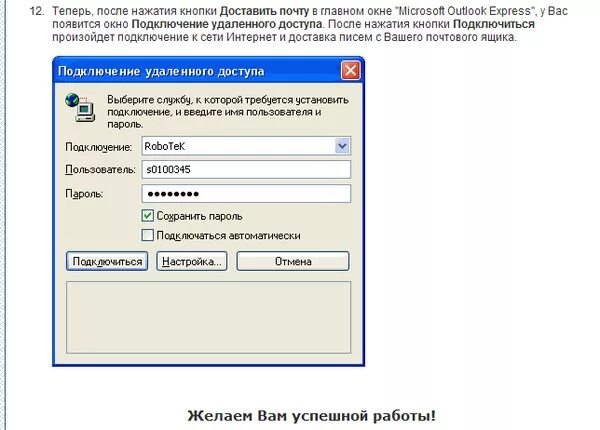Focus the Пользователь field with s0100345
The image size is (600, 430).
pyautogui.click(x=246, y=169)
